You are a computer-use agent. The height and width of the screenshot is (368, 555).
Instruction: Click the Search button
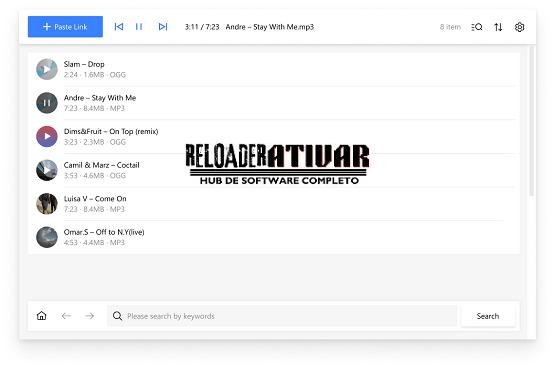coord(488,316)
